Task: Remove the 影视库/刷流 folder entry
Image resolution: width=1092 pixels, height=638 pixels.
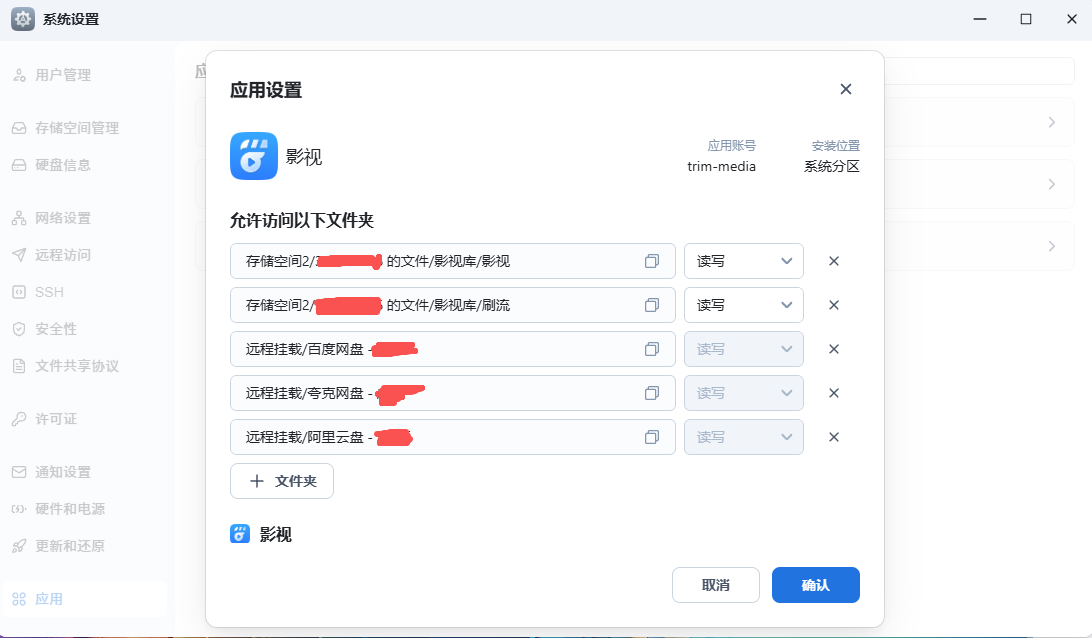Action: point(834,305)
